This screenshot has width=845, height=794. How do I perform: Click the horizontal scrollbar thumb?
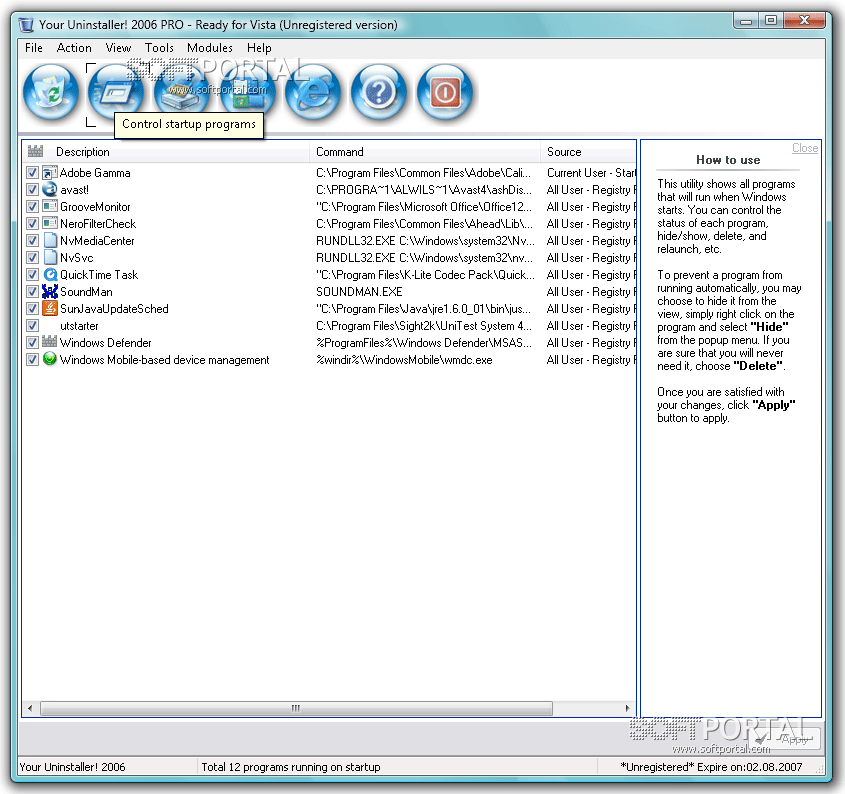point(296,708)
